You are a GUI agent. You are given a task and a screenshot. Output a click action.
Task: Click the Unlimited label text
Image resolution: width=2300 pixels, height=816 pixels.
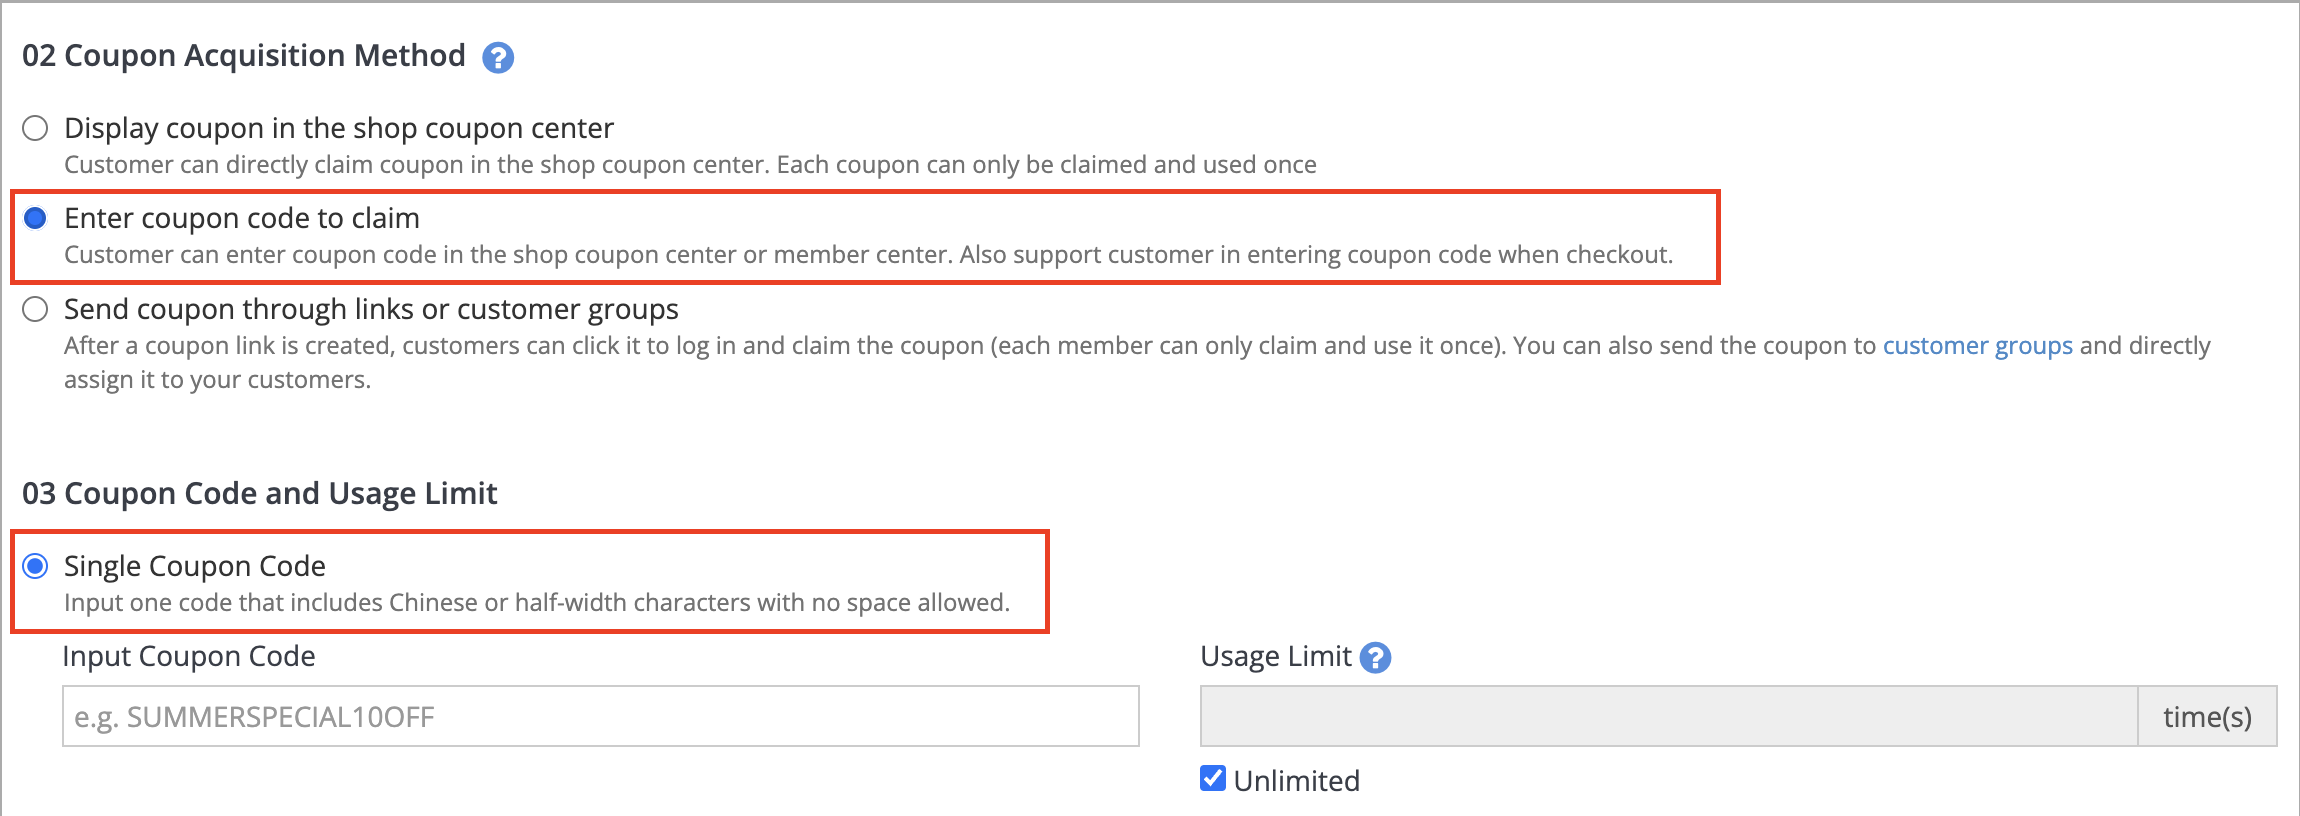[1296, 780]
